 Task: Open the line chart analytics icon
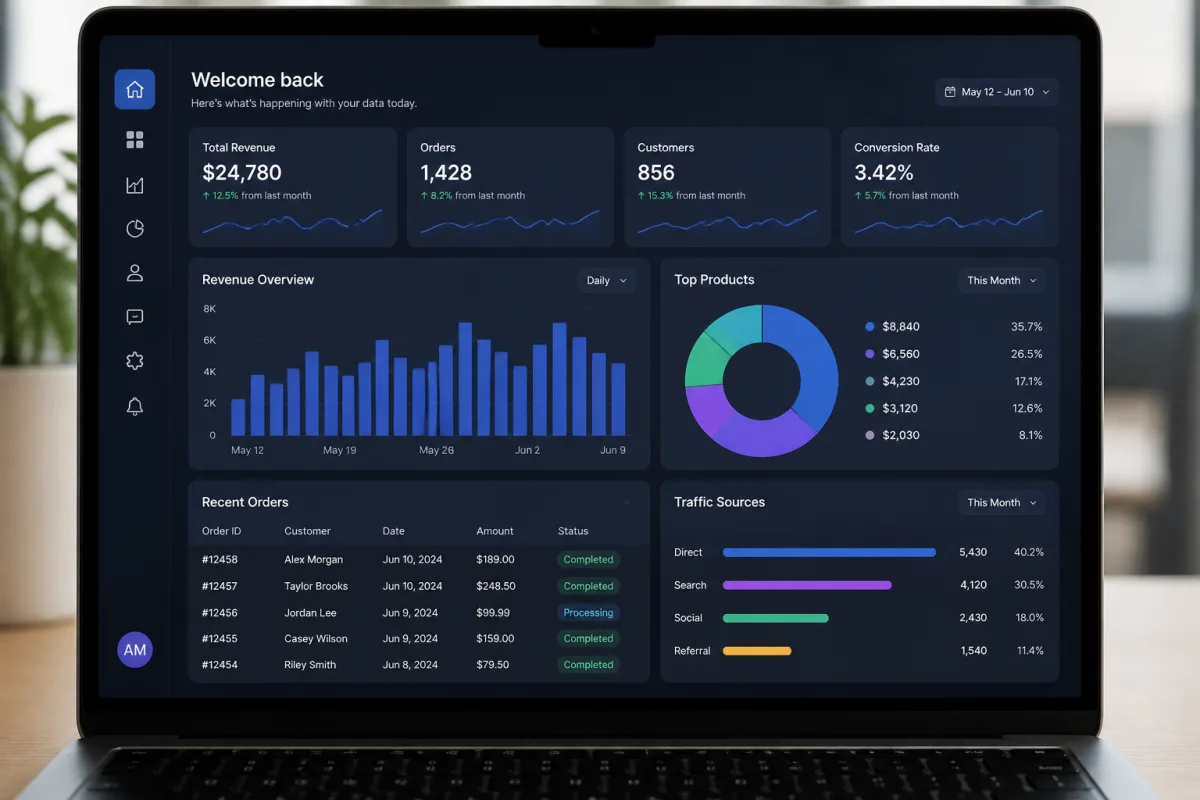(x=135, y=185)
